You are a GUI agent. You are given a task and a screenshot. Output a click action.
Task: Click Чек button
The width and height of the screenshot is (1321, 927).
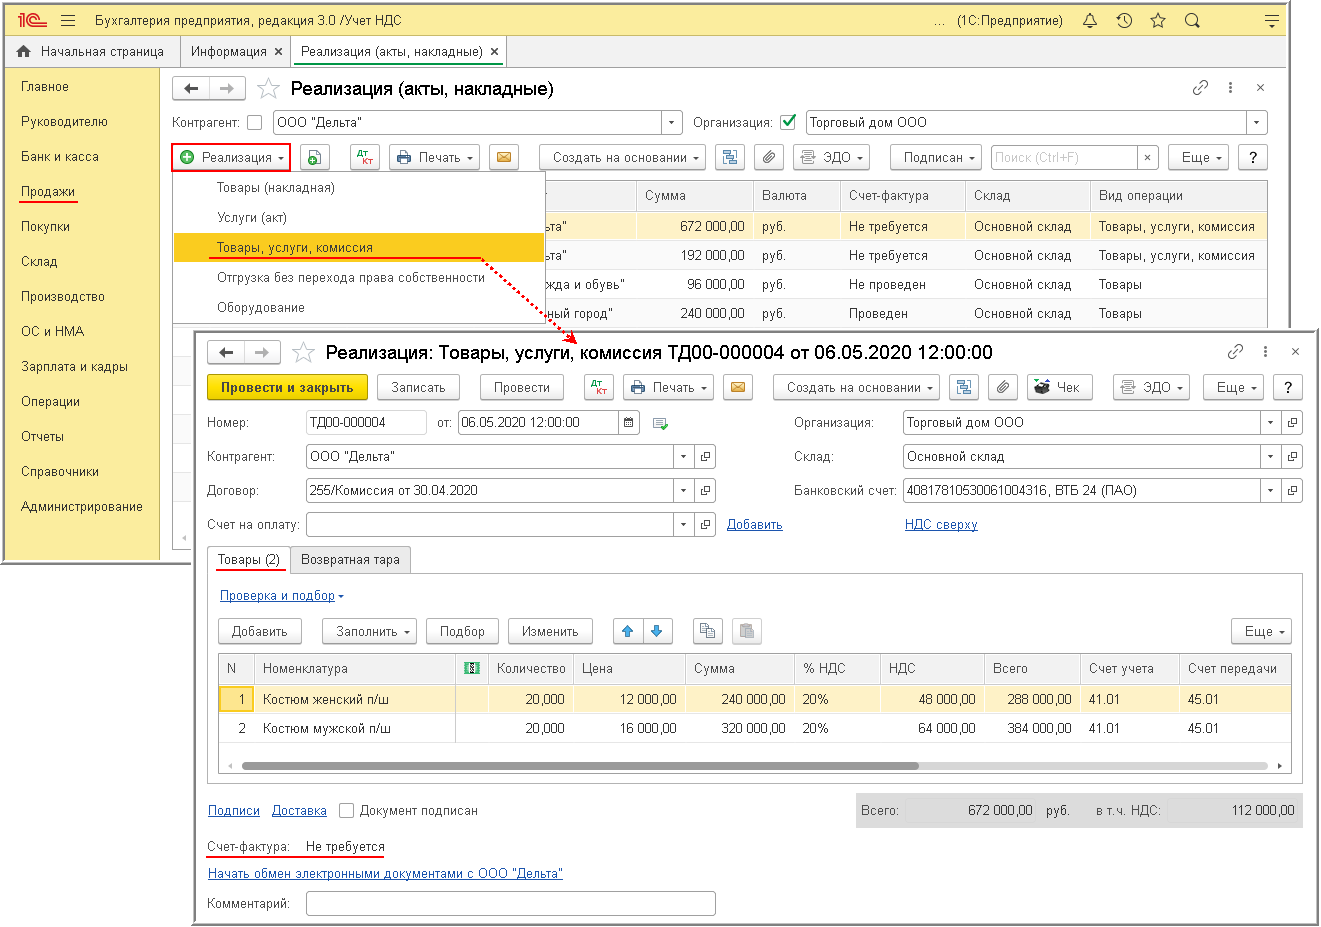1060,387
